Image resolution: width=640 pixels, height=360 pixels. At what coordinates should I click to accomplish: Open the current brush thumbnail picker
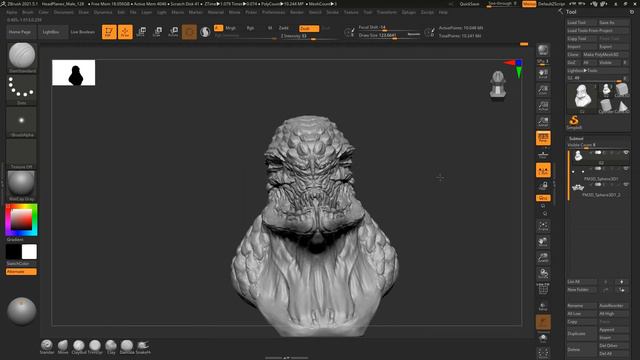coord(22,57)
